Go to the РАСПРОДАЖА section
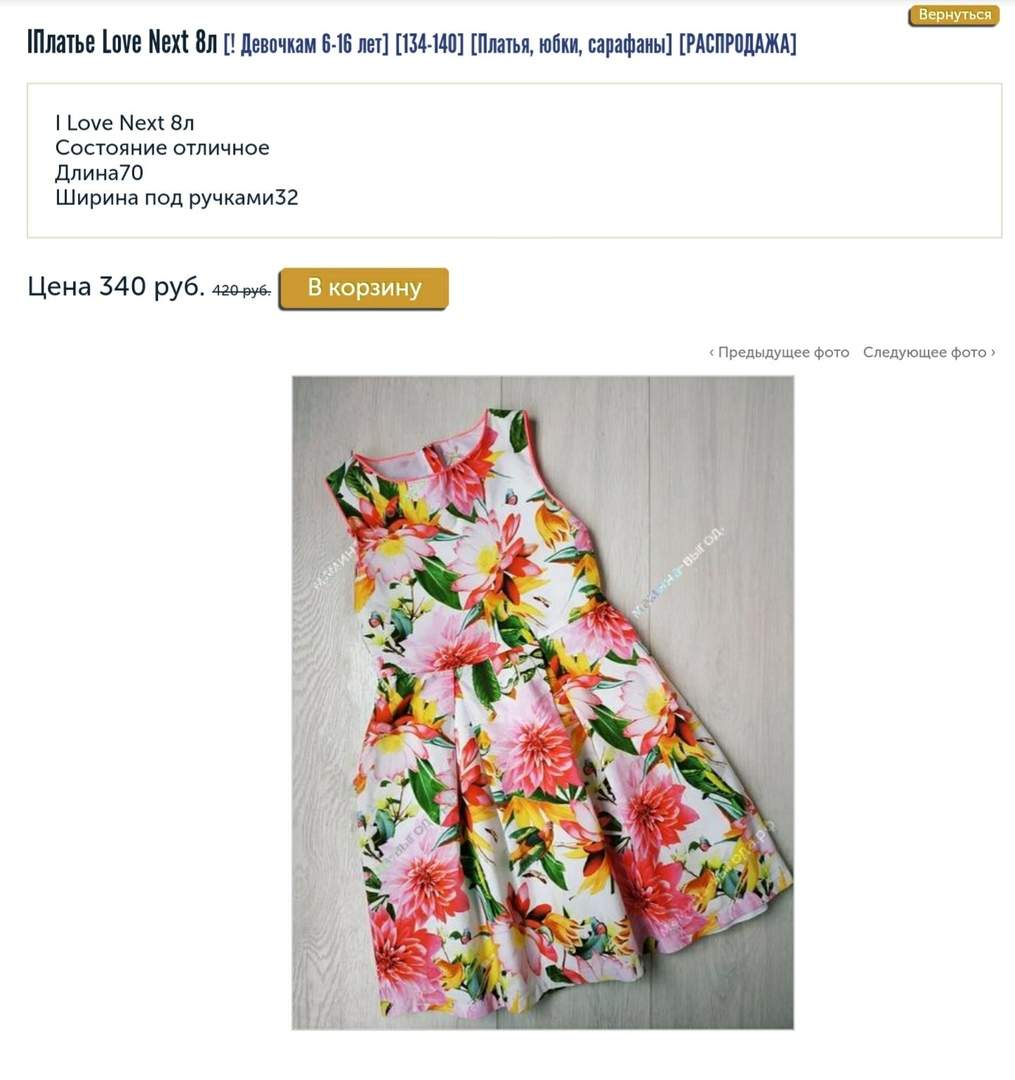 click(x=737, y=44)
